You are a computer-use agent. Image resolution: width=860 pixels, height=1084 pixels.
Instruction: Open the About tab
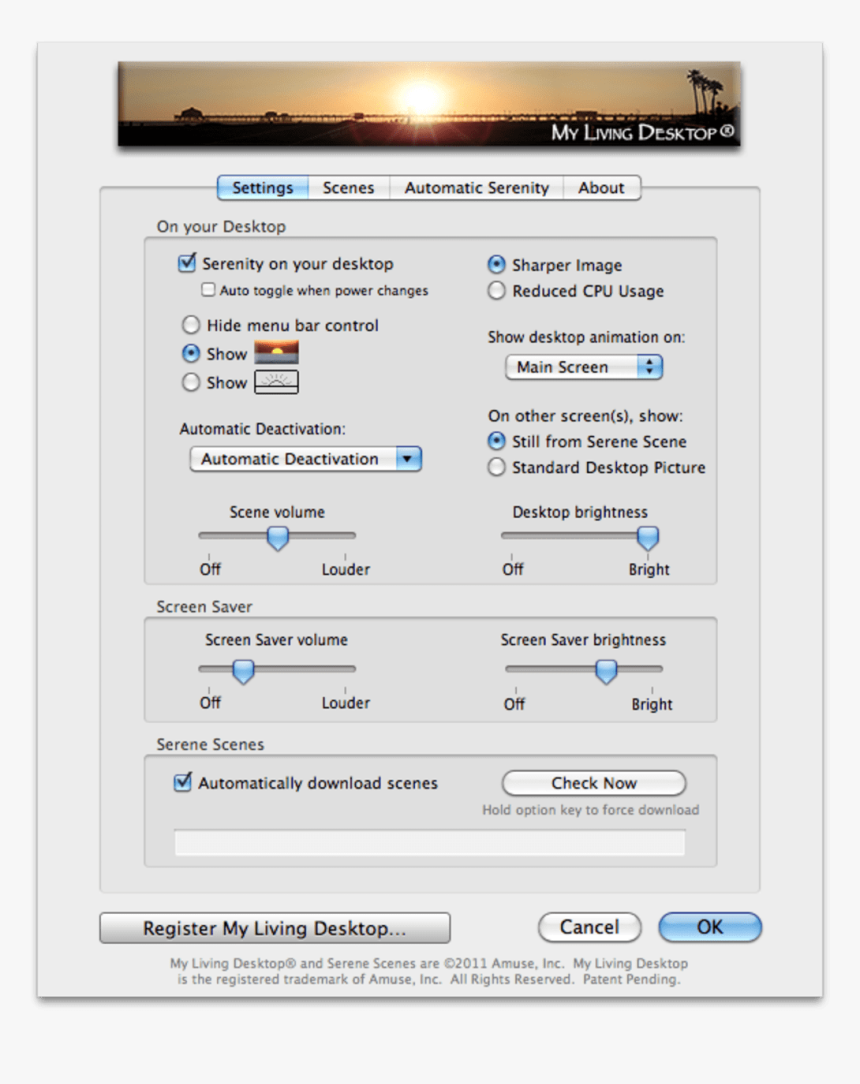coord(601,187)
